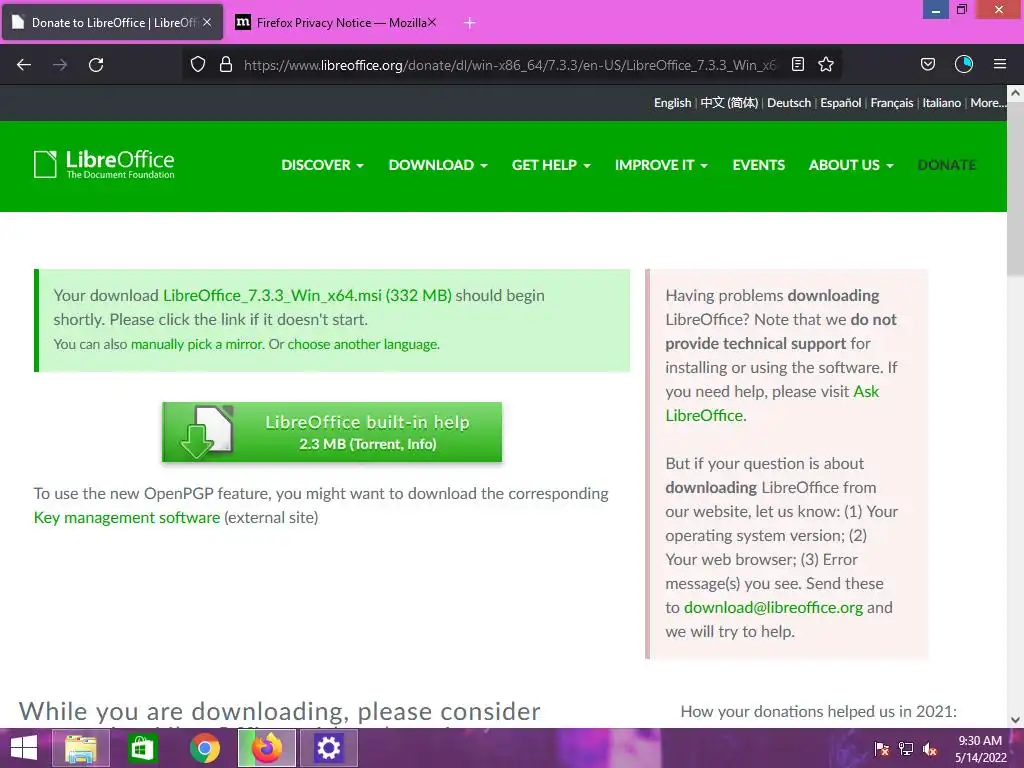Go back using the browser back arrow
Screen dimensions: 1024x768
24,65
